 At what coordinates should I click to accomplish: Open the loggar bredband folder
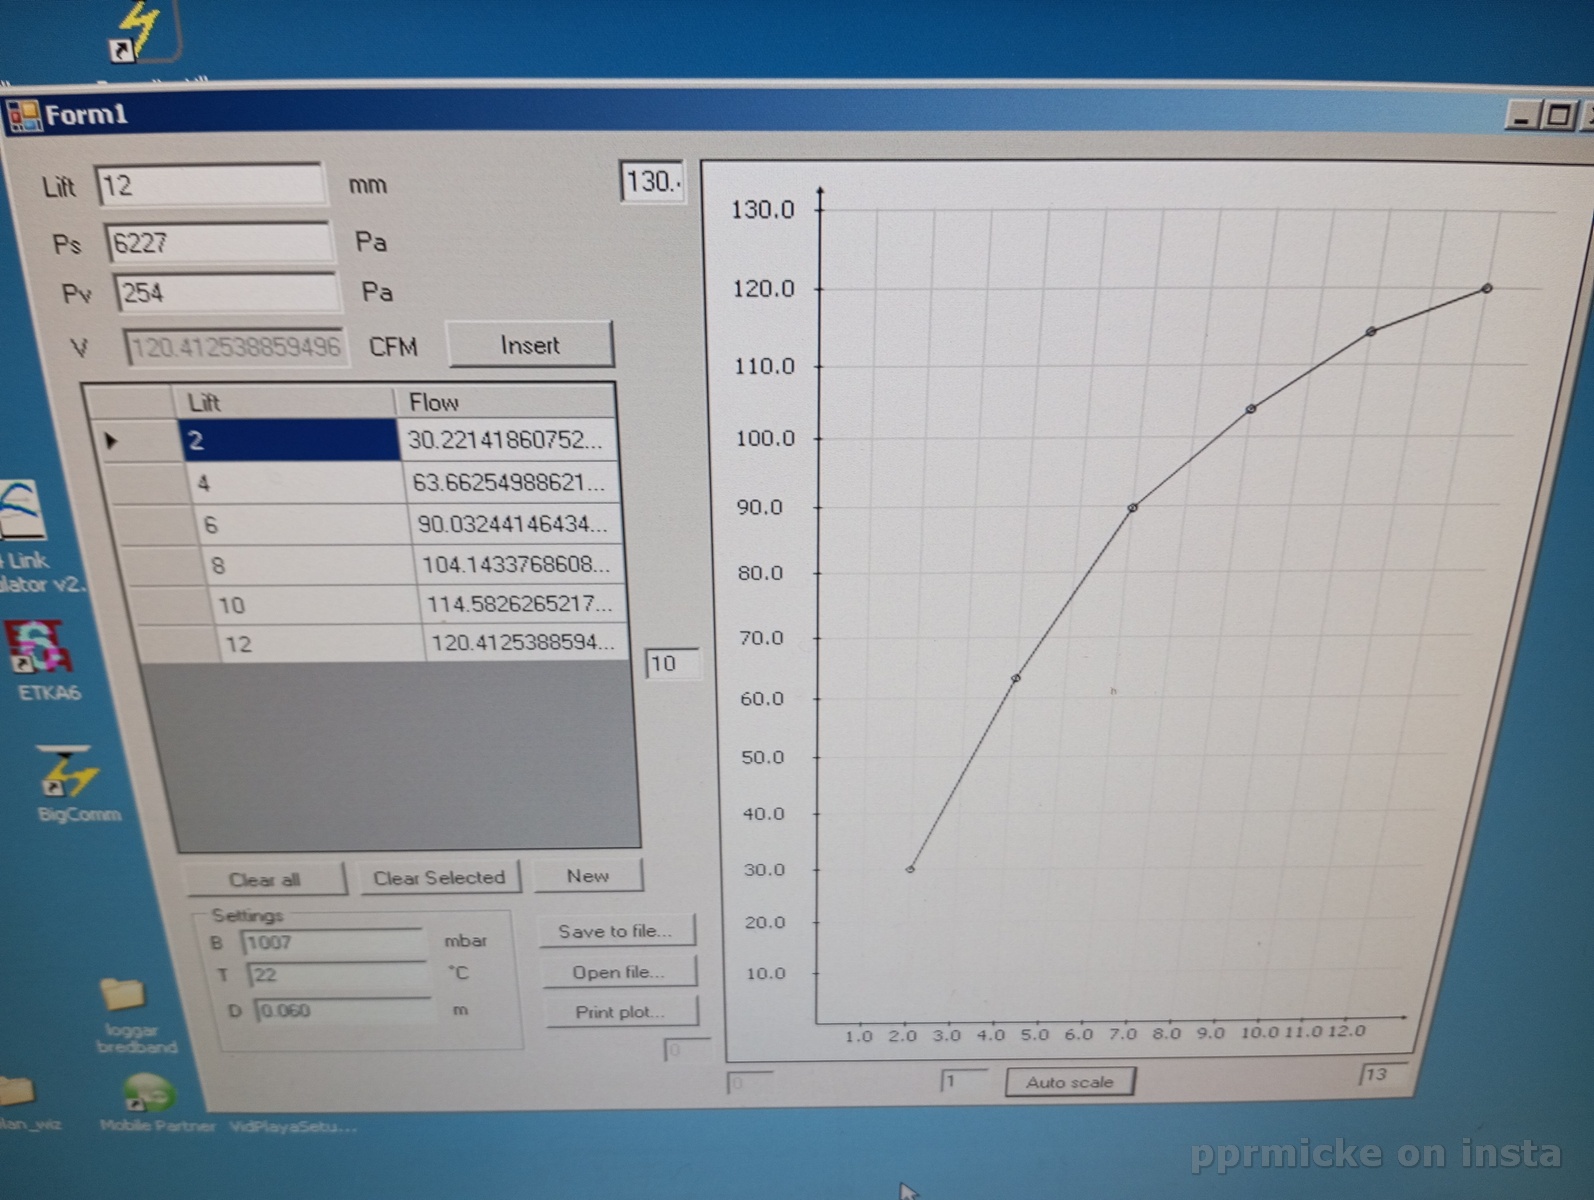click(123, 996)
